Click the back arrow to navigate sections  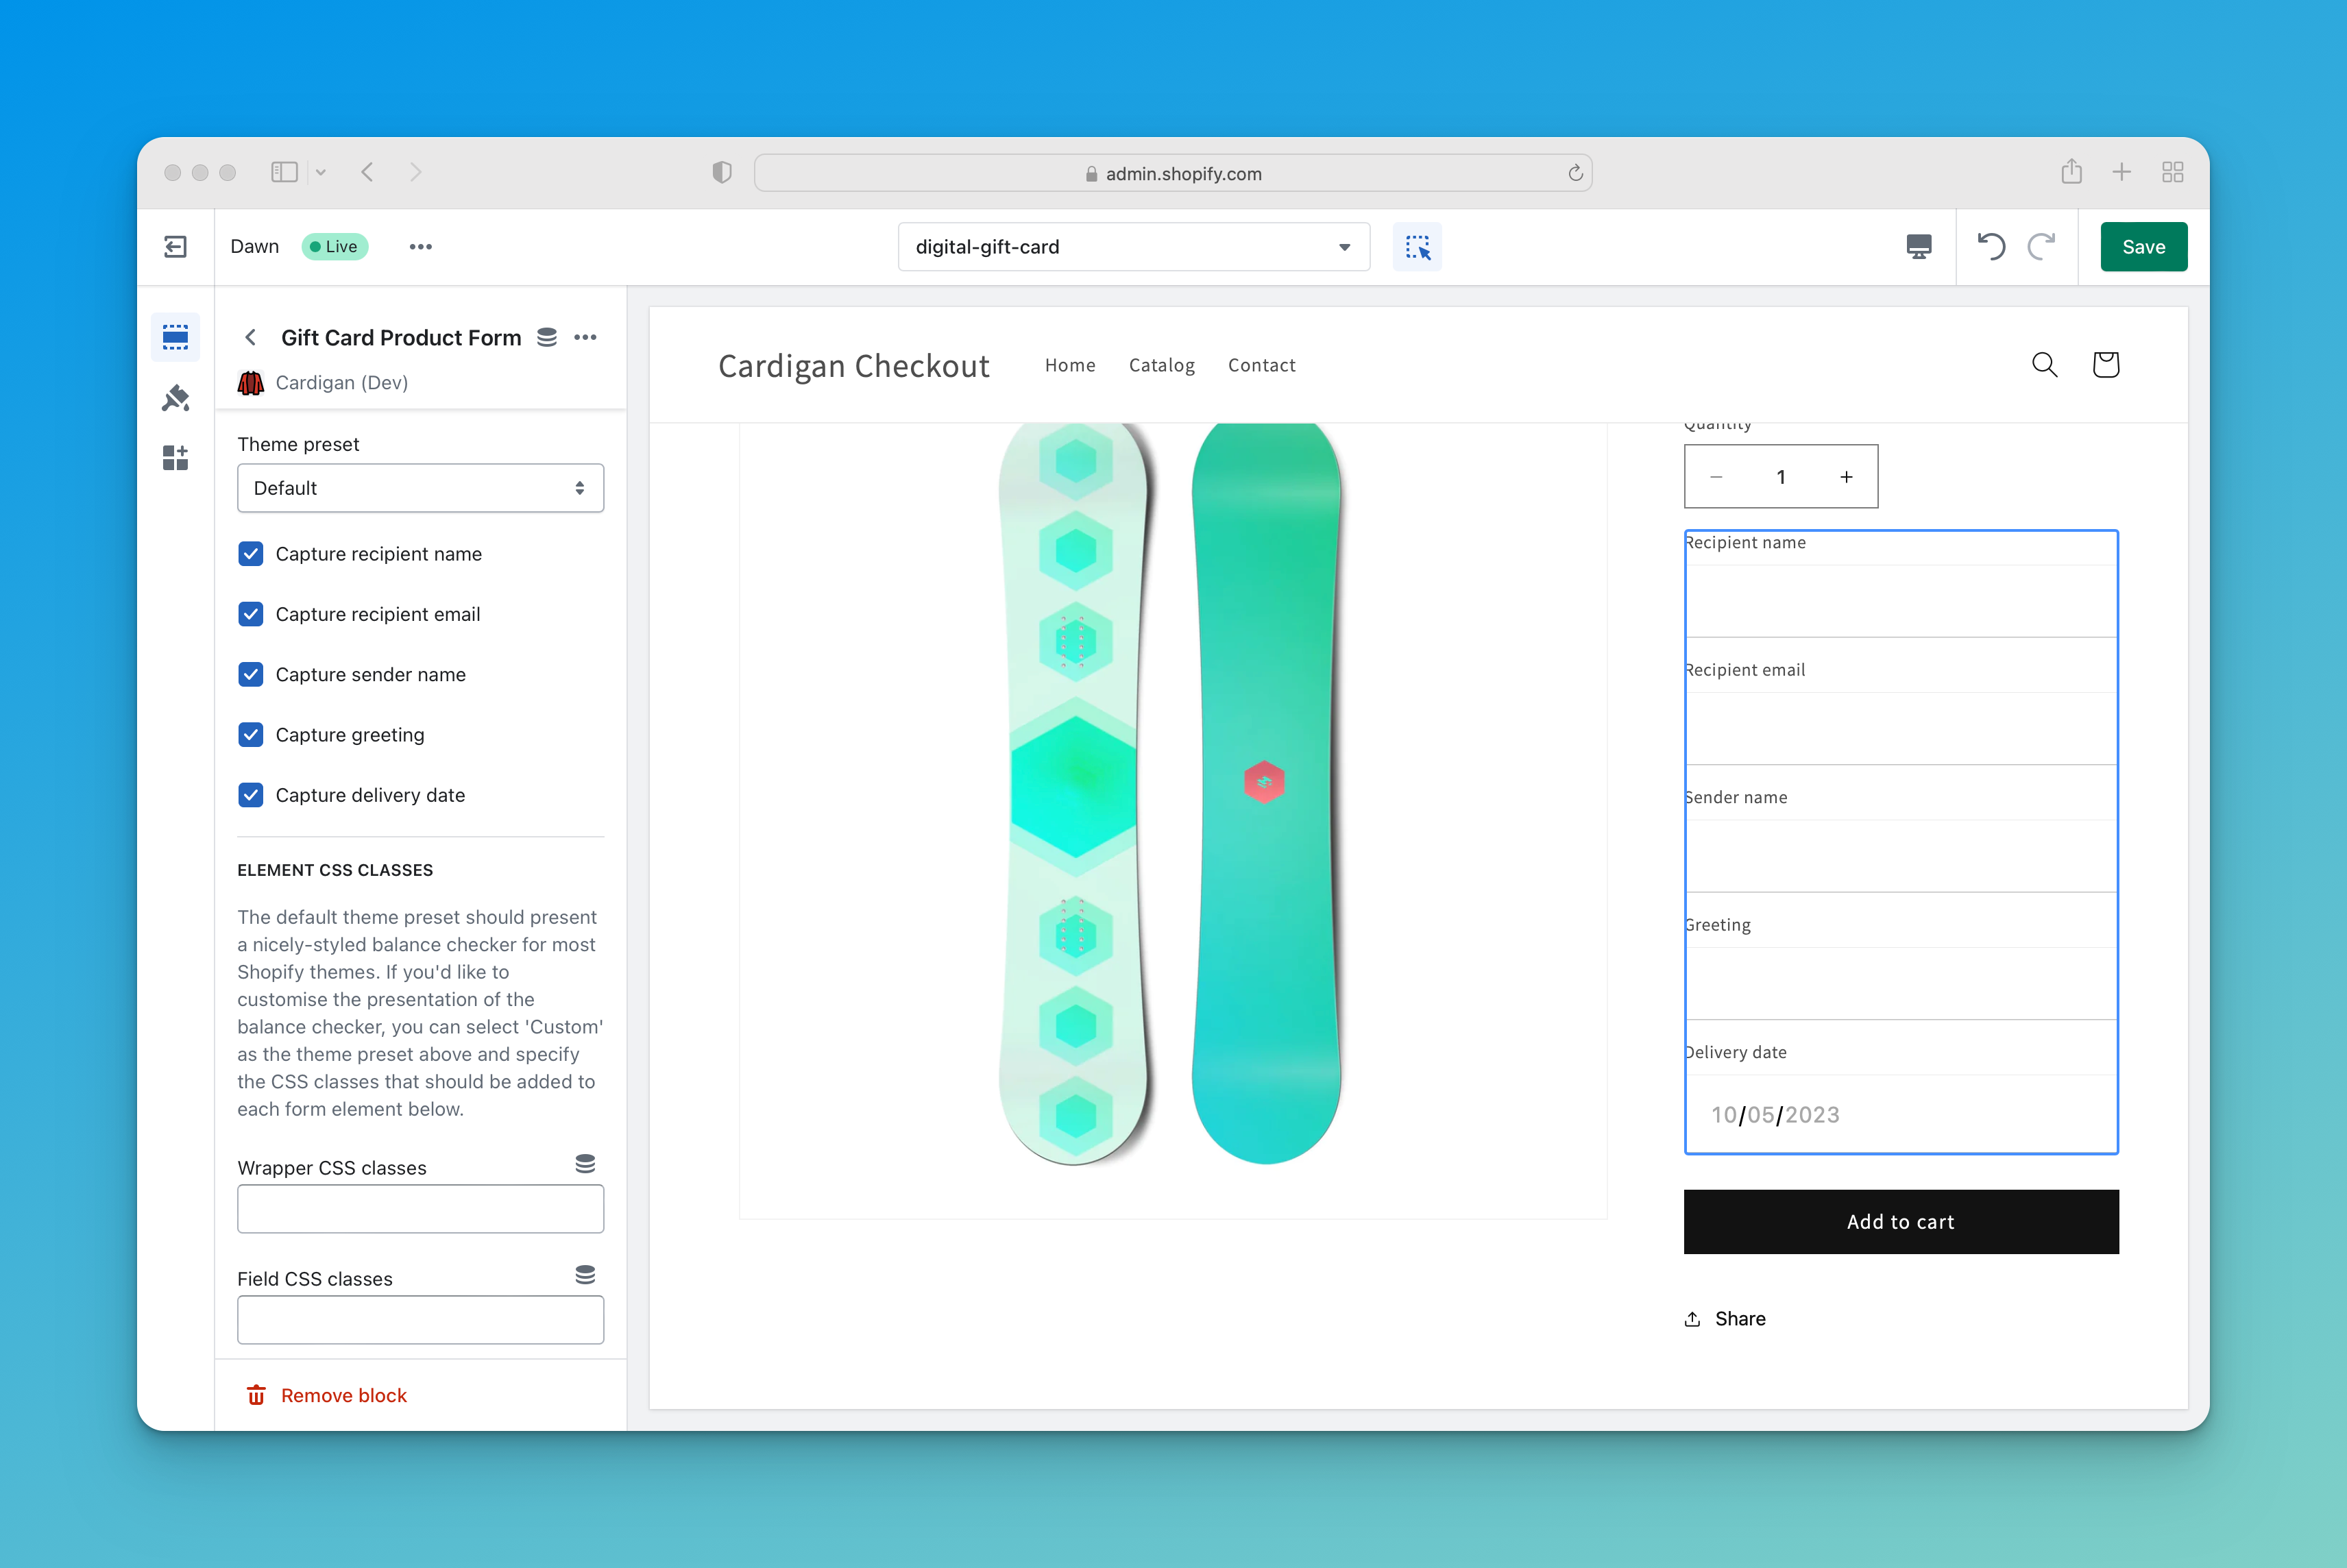coord(250,336)
